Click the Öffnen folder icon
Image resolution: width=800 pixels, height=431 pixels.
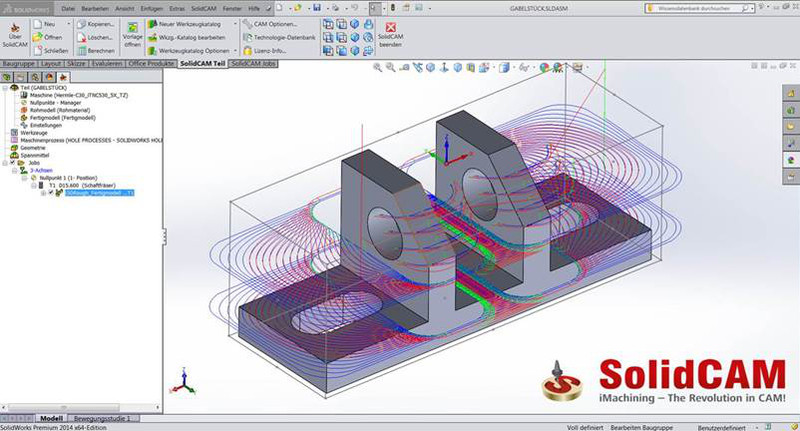click(x=38, y=37)
